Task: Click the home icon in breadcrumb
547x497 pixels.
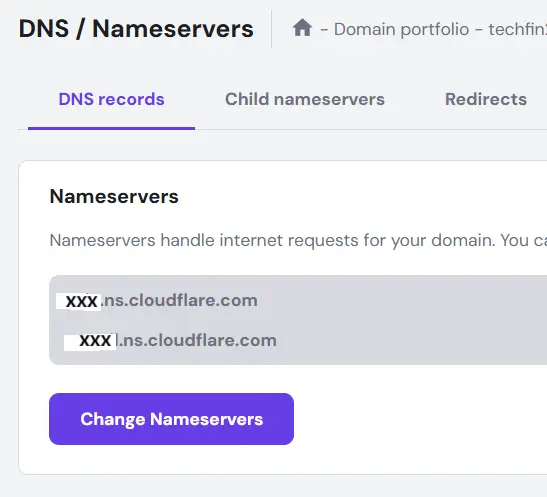Action: (302, 28)
